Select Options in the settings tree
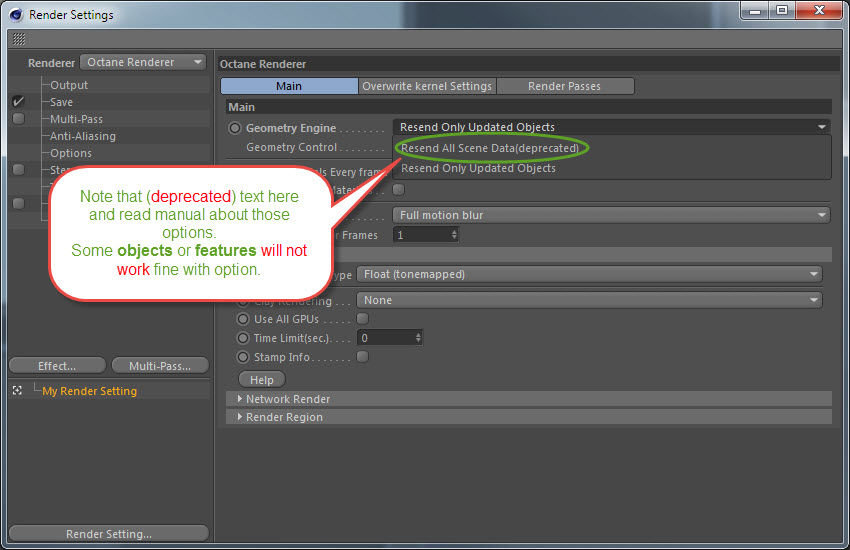The height and width of the screenshot is (550, 850). 71,153
